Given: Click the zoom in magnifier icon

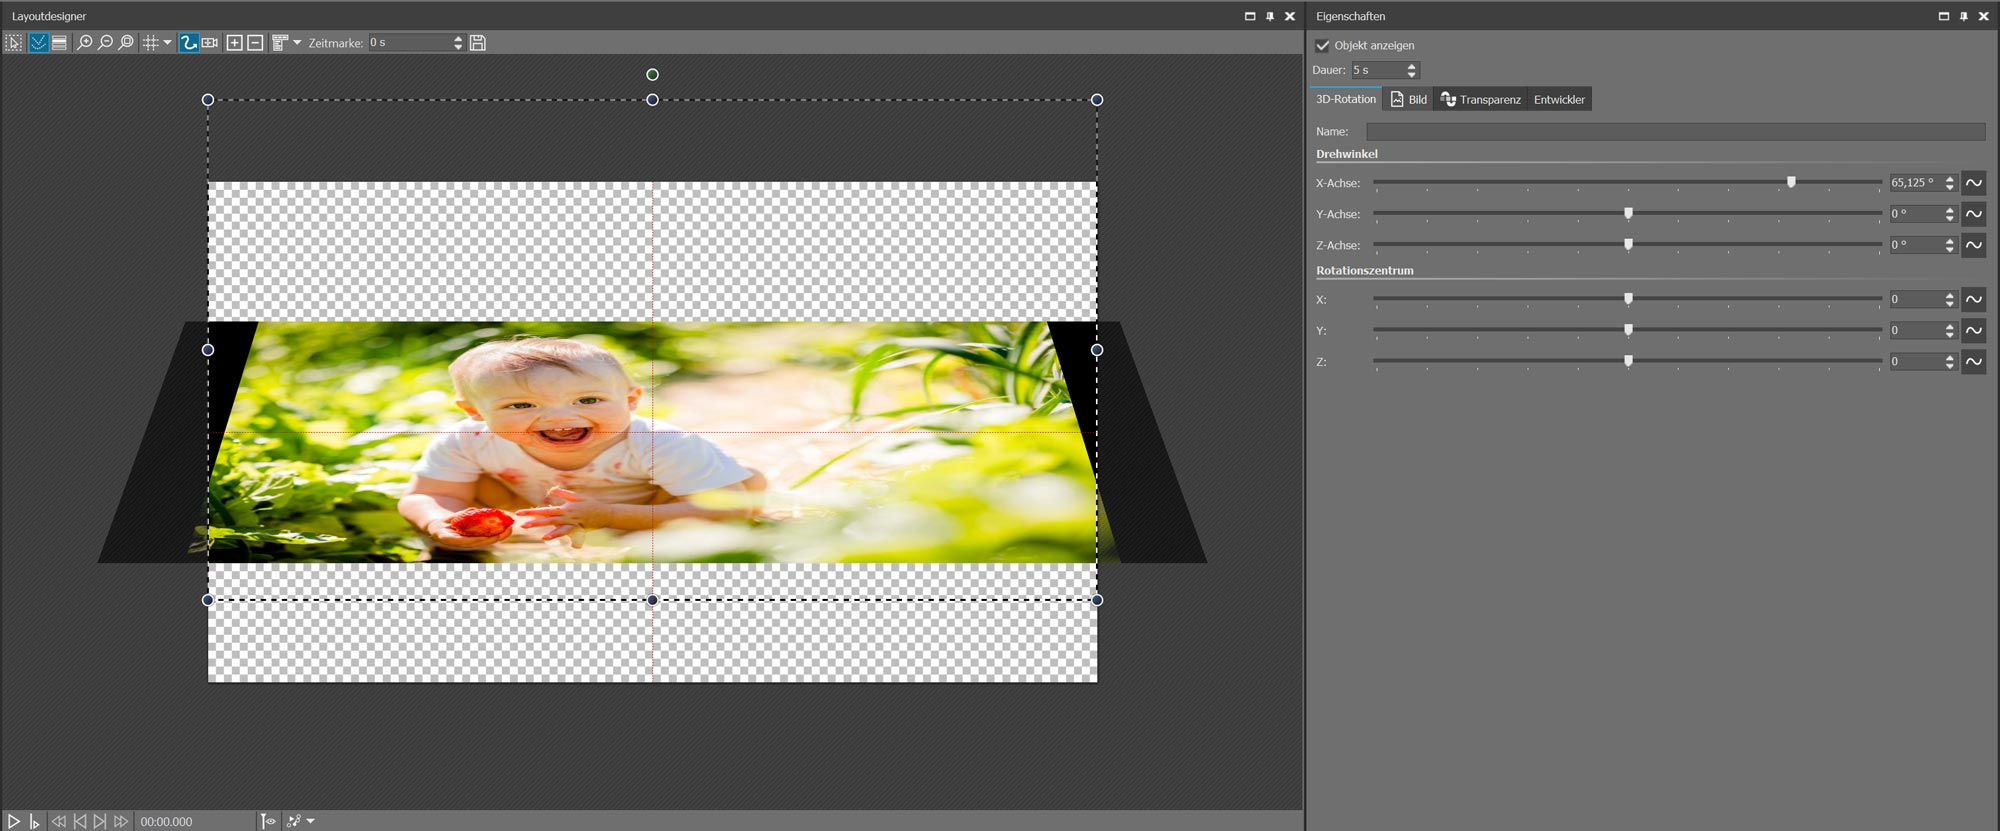Looking at the screenshot, I should click(x=85, y=43).
